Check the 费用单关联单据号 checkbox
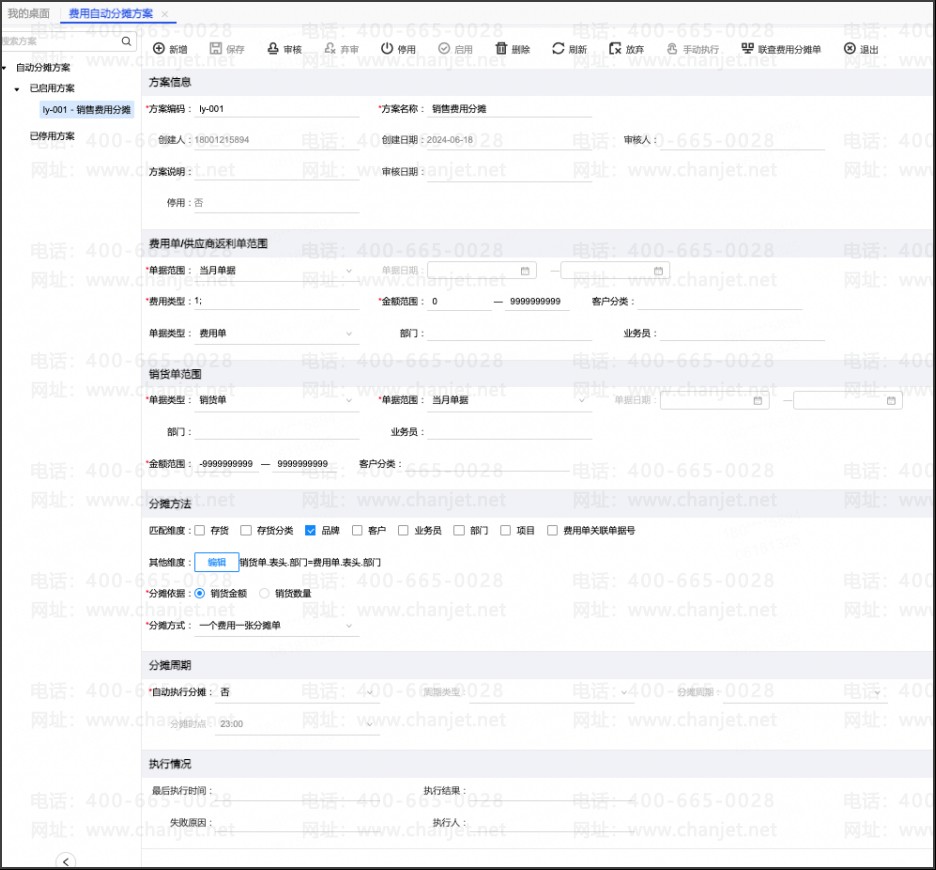Viewport: 936px width, 870px height. [x=553, y=530]
